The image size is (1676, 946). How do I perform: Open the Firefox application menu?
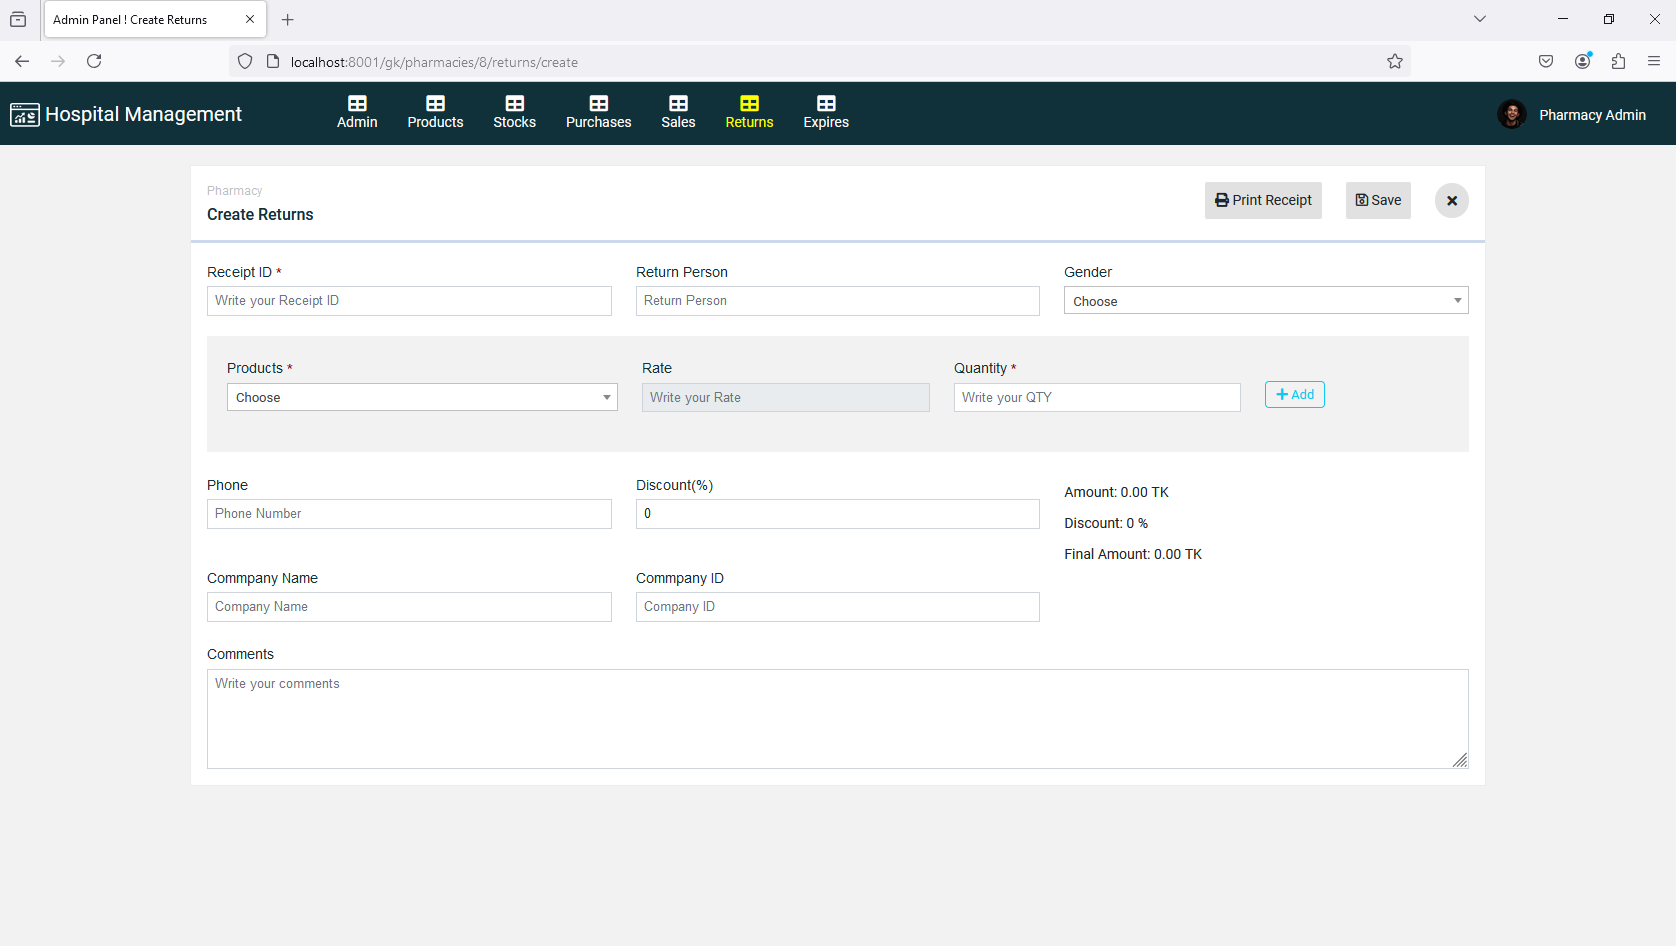click(1654, 61)
